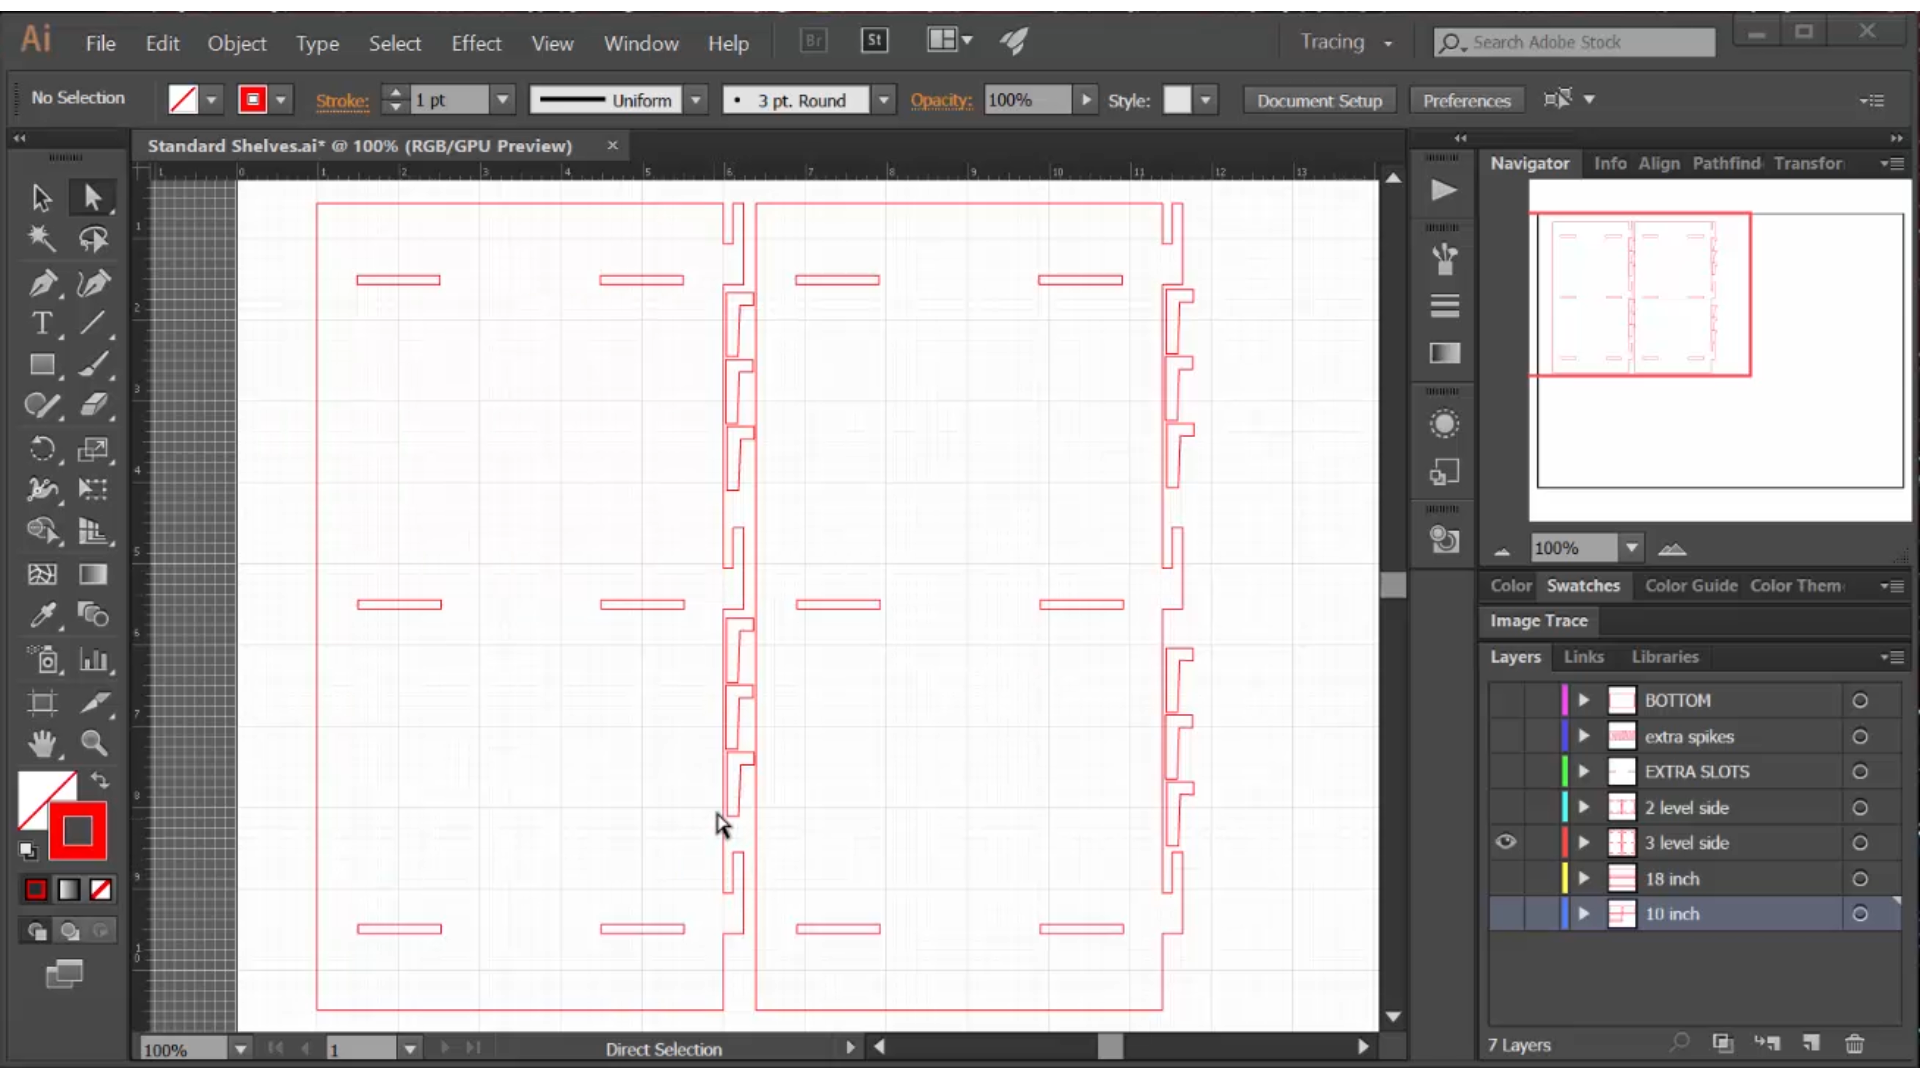The height and width of the screenshot is (1080, 1920).
Task: Click the Document Setup button
Action: pyautogui.click(x=1319, y=100)
